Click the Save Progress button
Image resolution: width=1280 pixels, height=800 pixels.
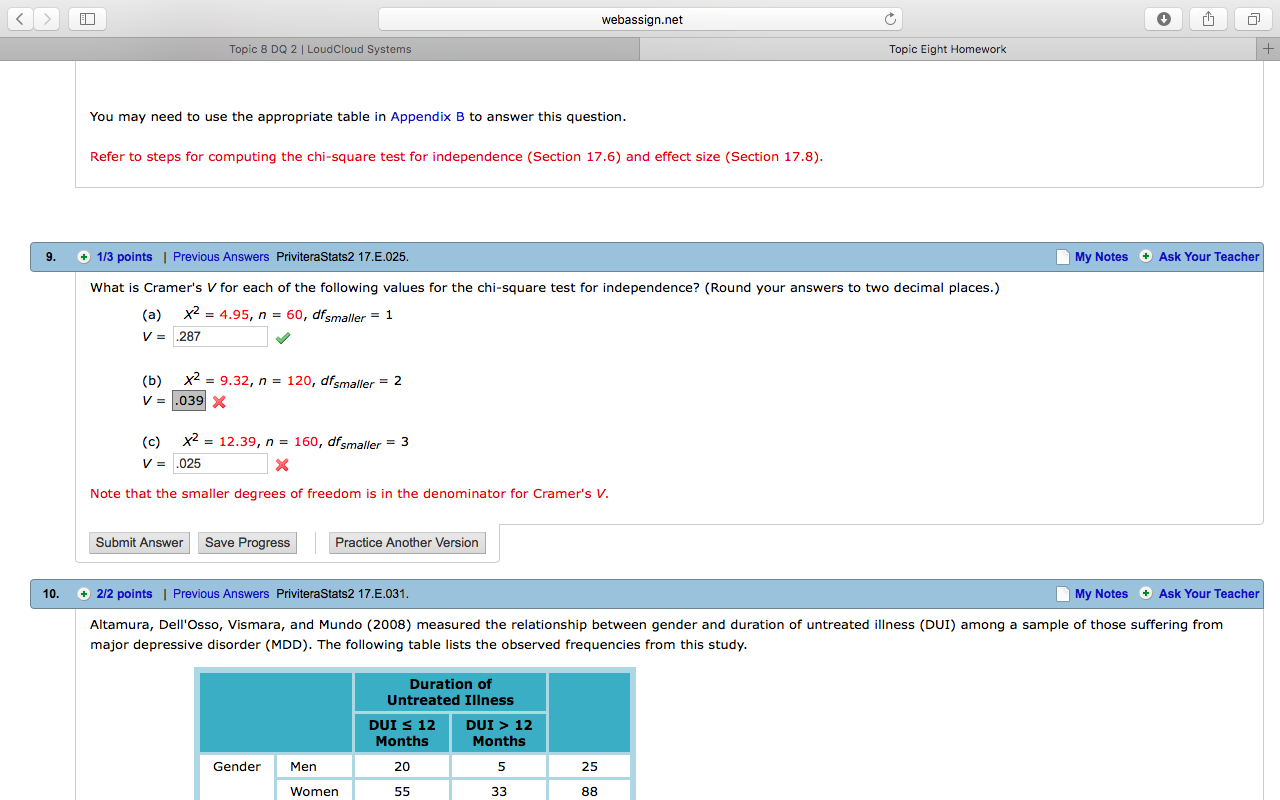(x=247, y=542)
